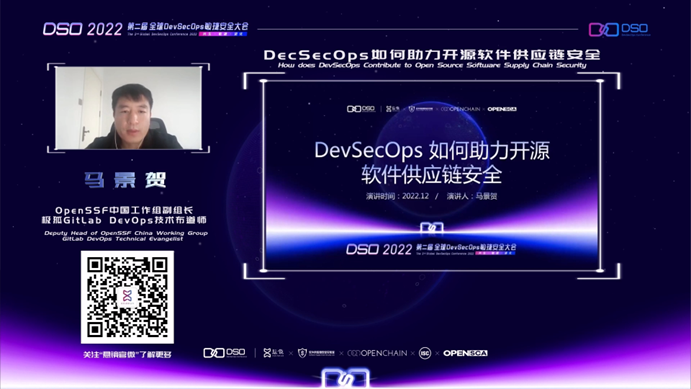
Task: Click the DSO 2022 banner at slide bottom
Action: (431, 249)
